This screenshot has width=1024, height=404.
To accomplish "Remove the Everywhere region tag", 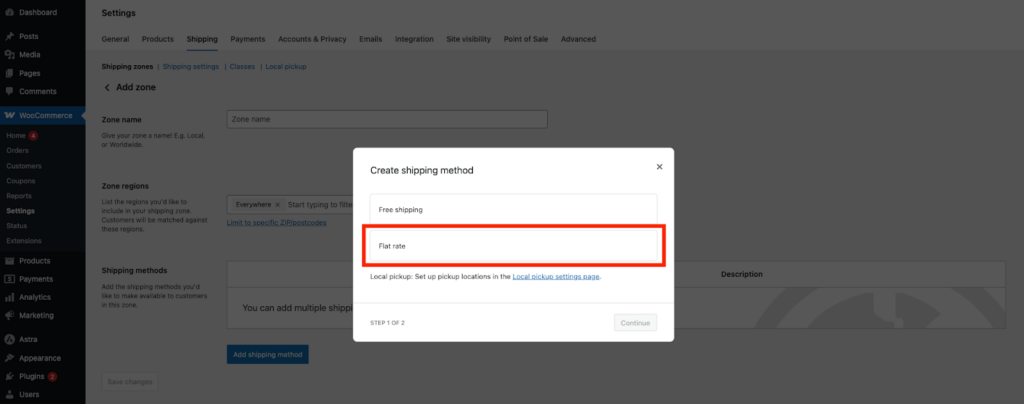I will pos(278,205).
